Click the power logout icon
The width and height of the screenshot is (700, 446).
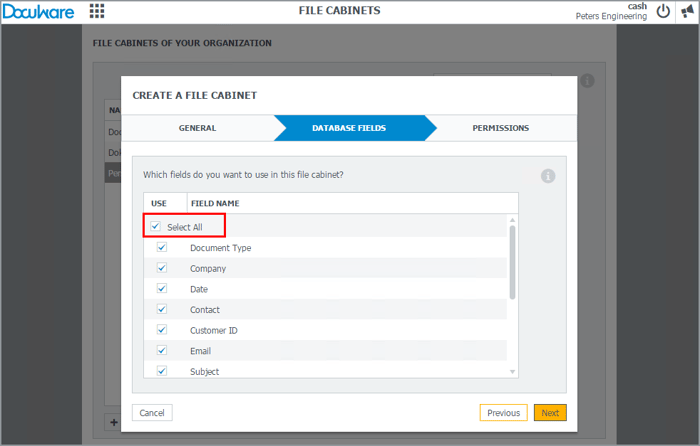(663, 11)
